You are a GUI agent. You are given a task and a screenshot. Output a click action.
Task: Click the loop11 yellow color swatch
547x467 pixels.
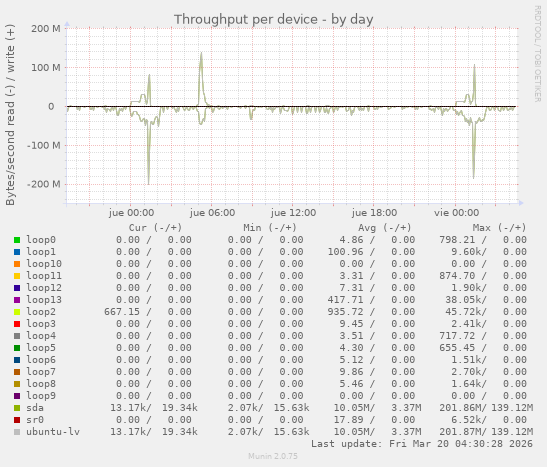click(17, 276)
